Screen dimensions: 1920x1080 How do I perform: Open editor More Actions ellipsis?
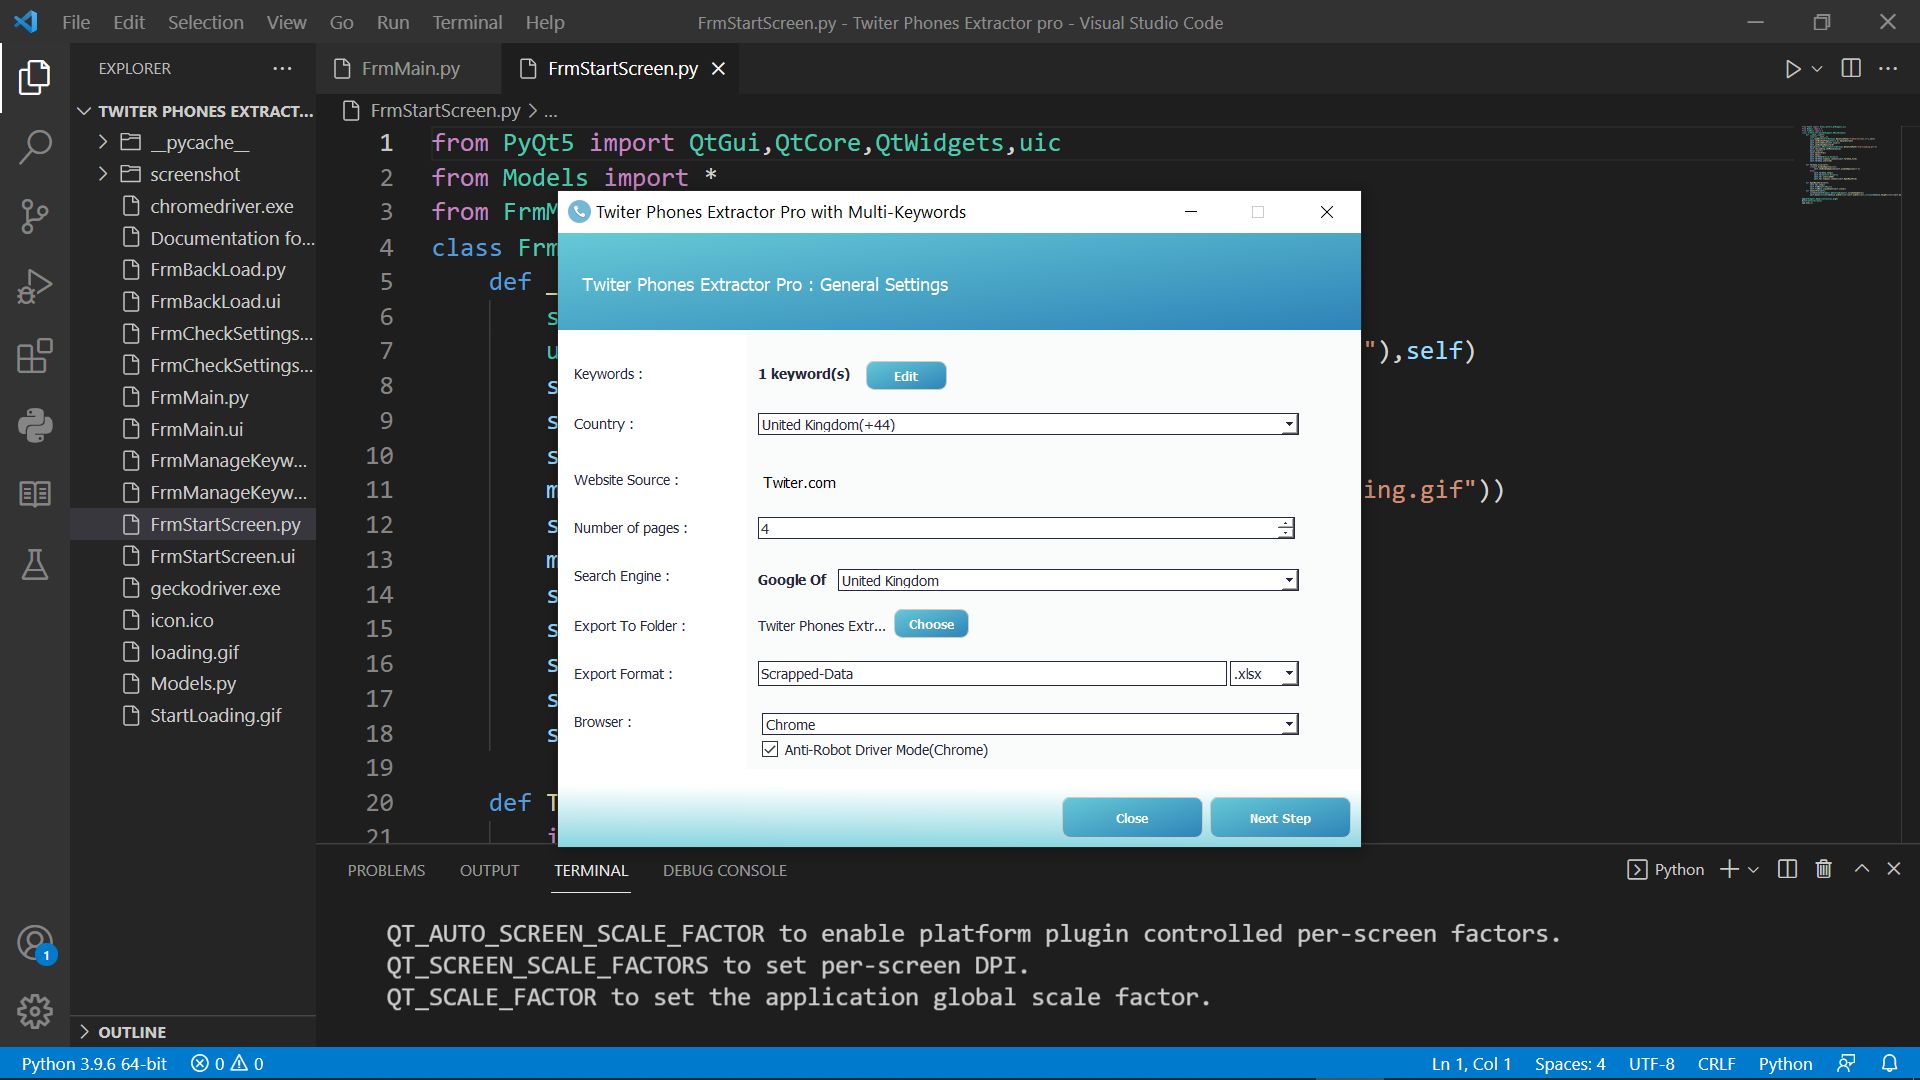pyautogui.click(x=1888, y=68)
